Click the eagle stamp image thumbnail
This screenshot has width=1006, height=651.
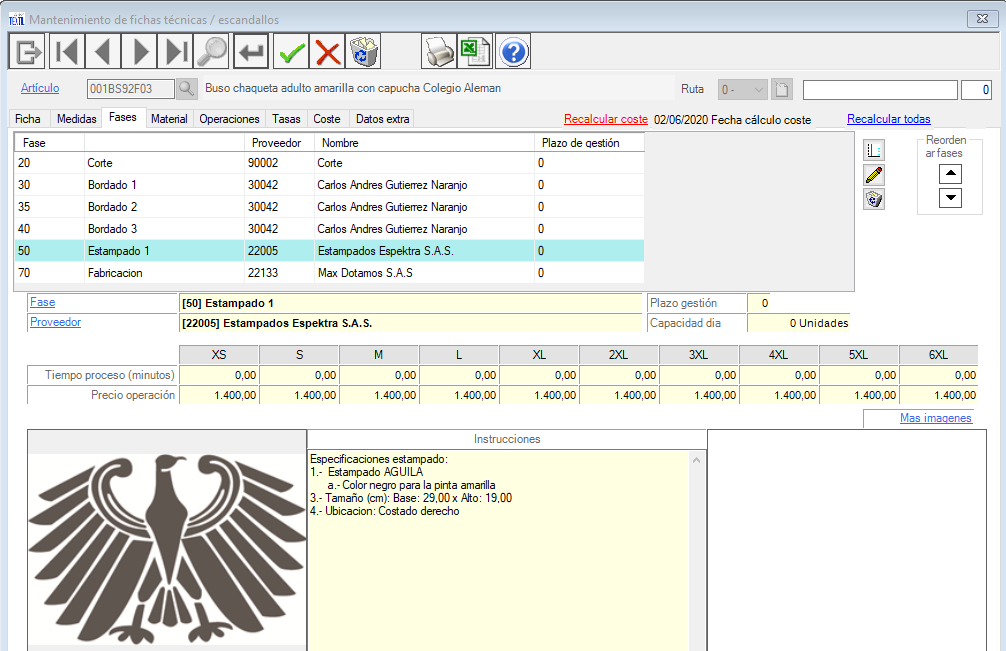(x=167, y=545)
